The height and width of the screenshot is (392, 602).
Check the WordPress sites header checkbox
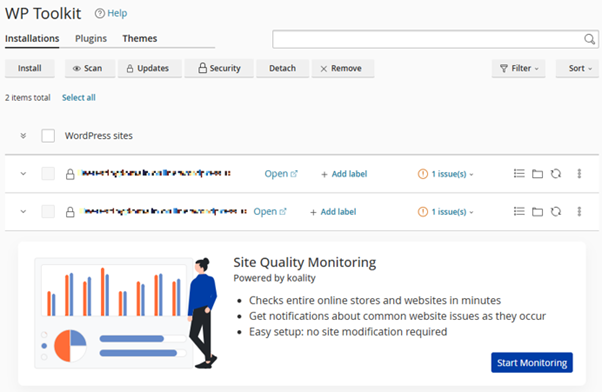(x=48, y=136)
